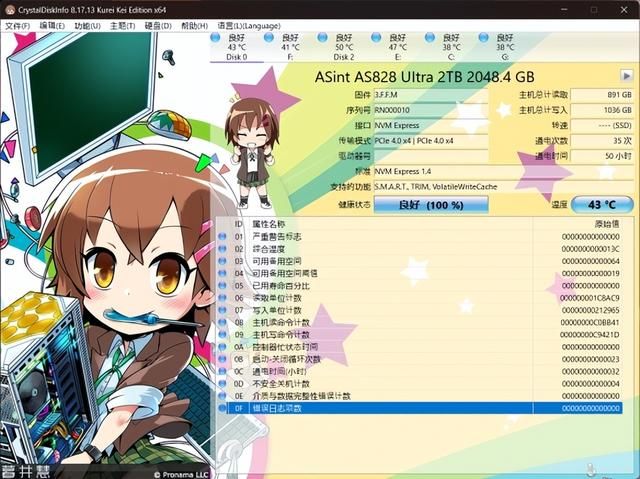640x479 pixels.
Task: Click the 43 °C temperature button
Action: (602, 204)
